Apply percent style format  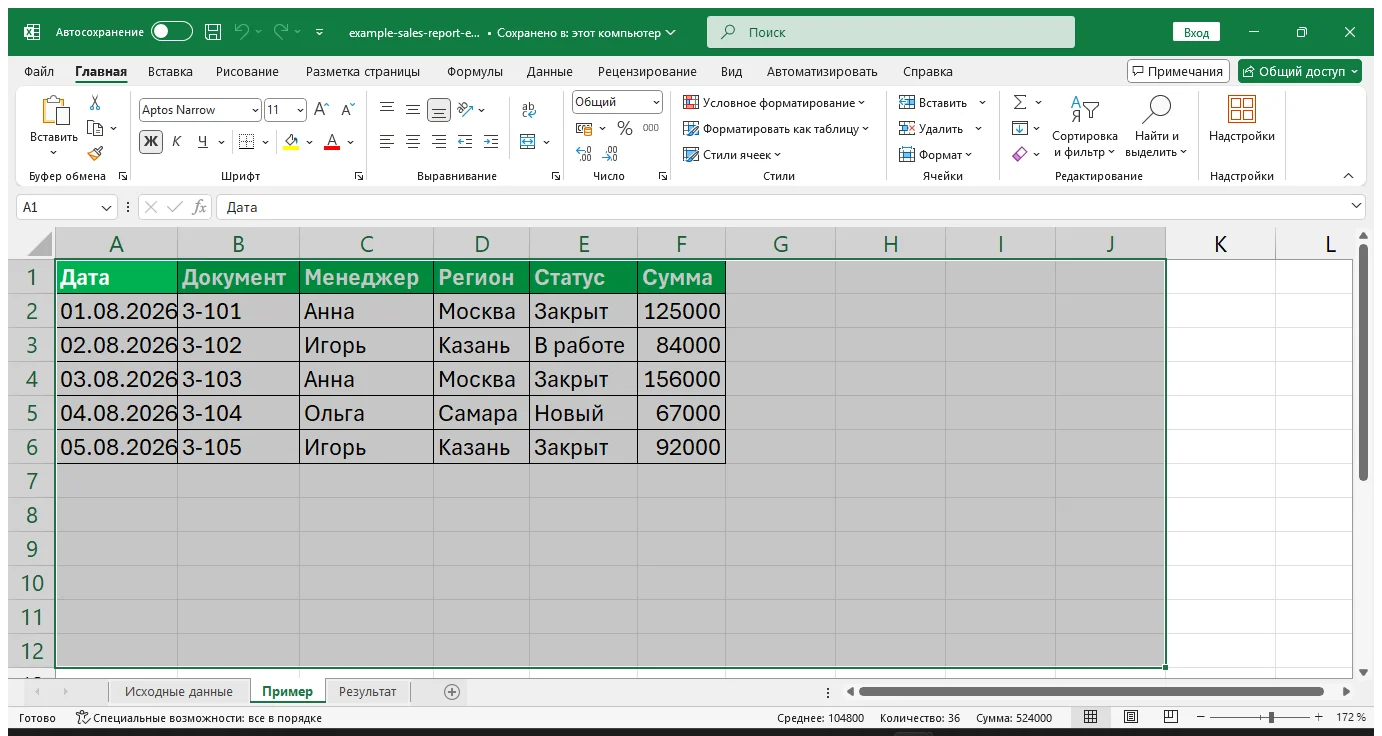tap(625, 128)
